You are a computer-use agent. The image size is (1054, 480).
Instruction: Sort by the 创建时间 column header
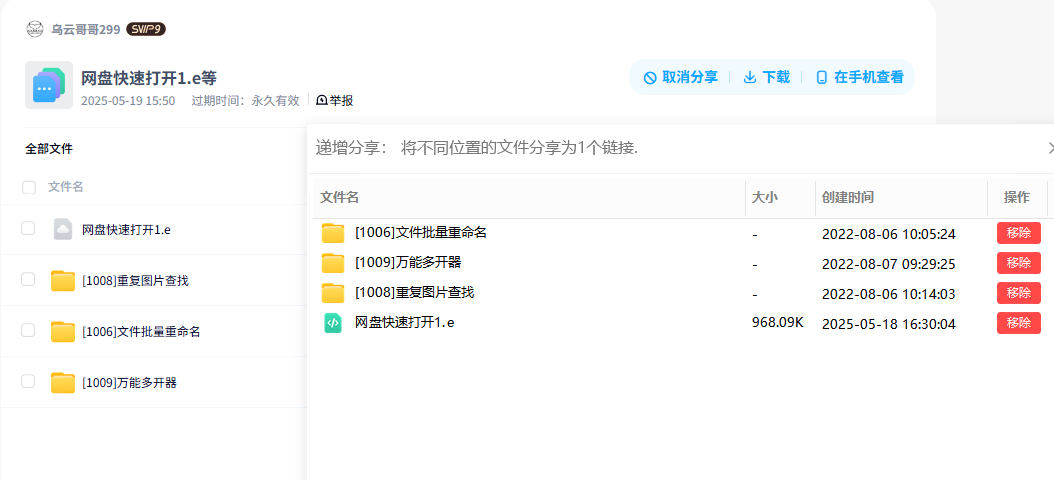(x=848, y=198)
